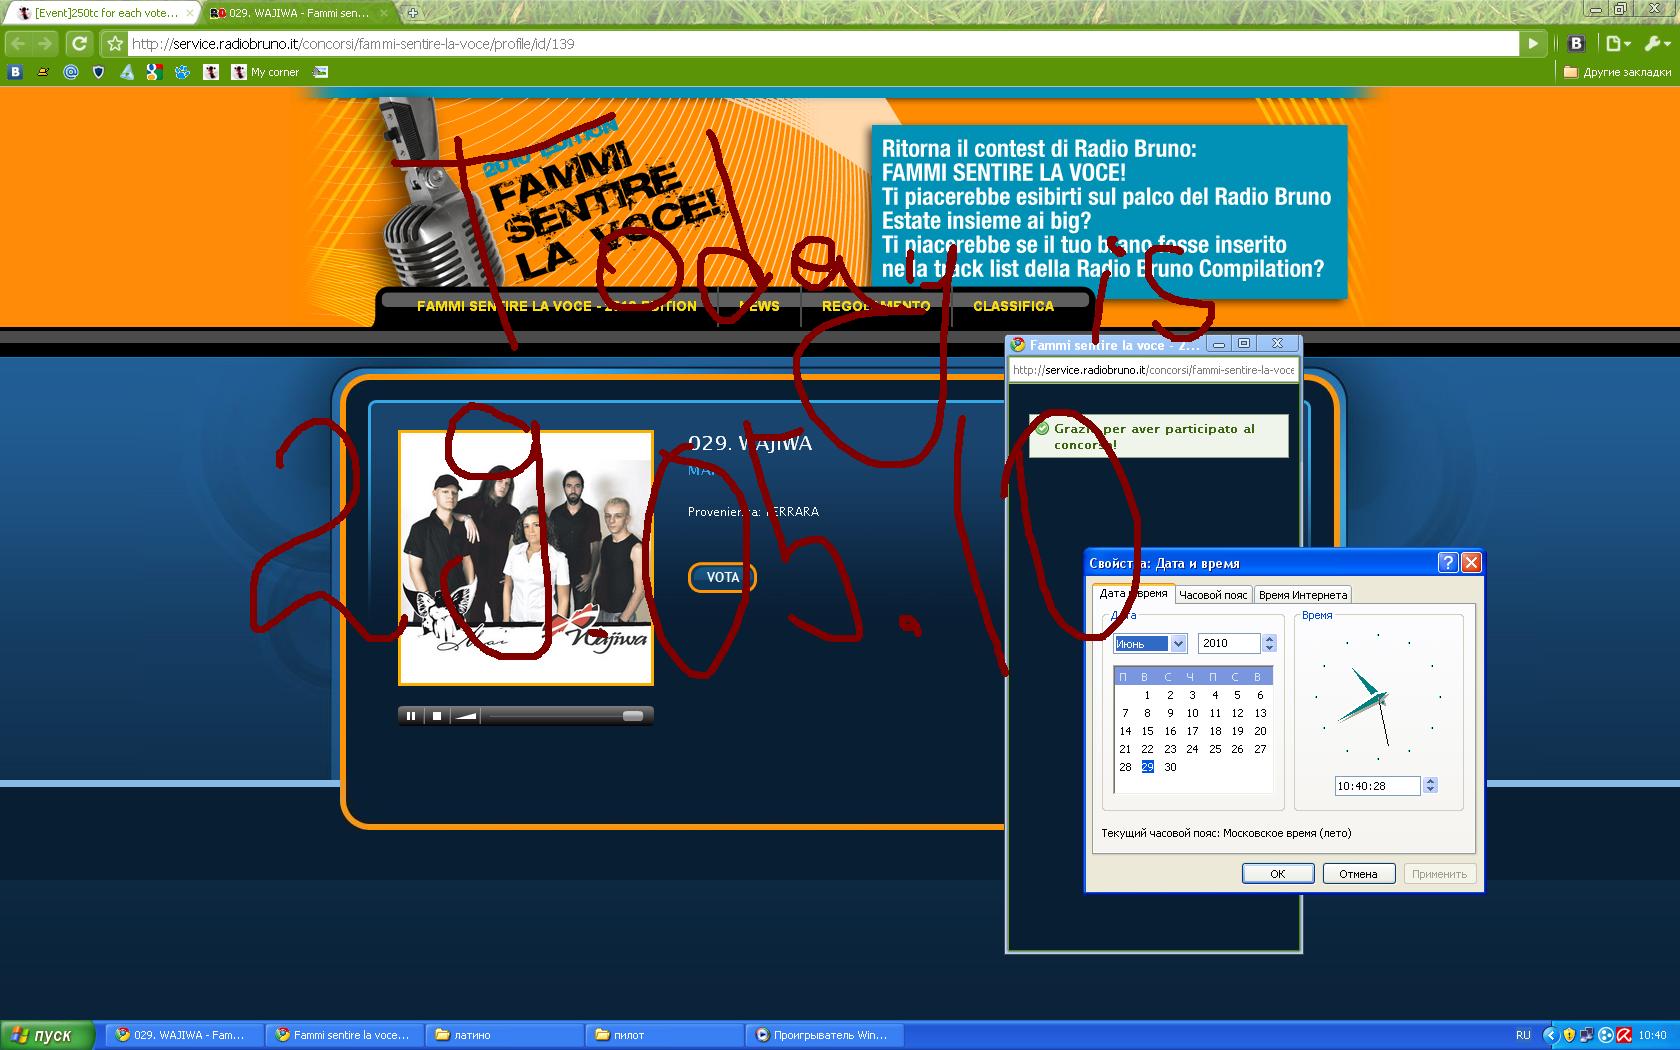1680x1050 pixels.
Task: Open the CLASSIFICA menu item
Action: click(1013, 306)
